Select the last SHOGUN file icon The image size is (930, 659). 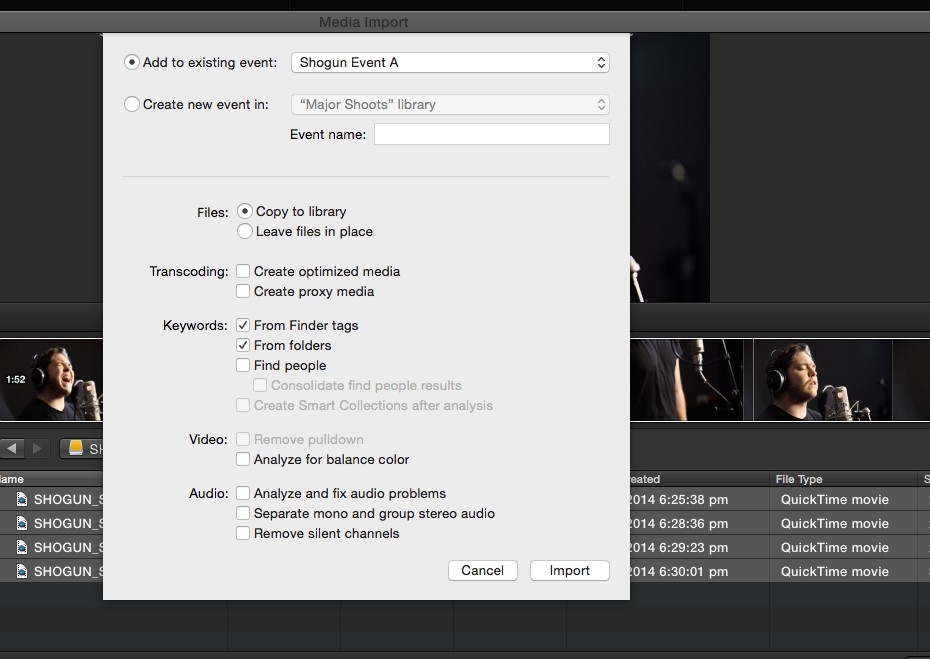(21, 571)
